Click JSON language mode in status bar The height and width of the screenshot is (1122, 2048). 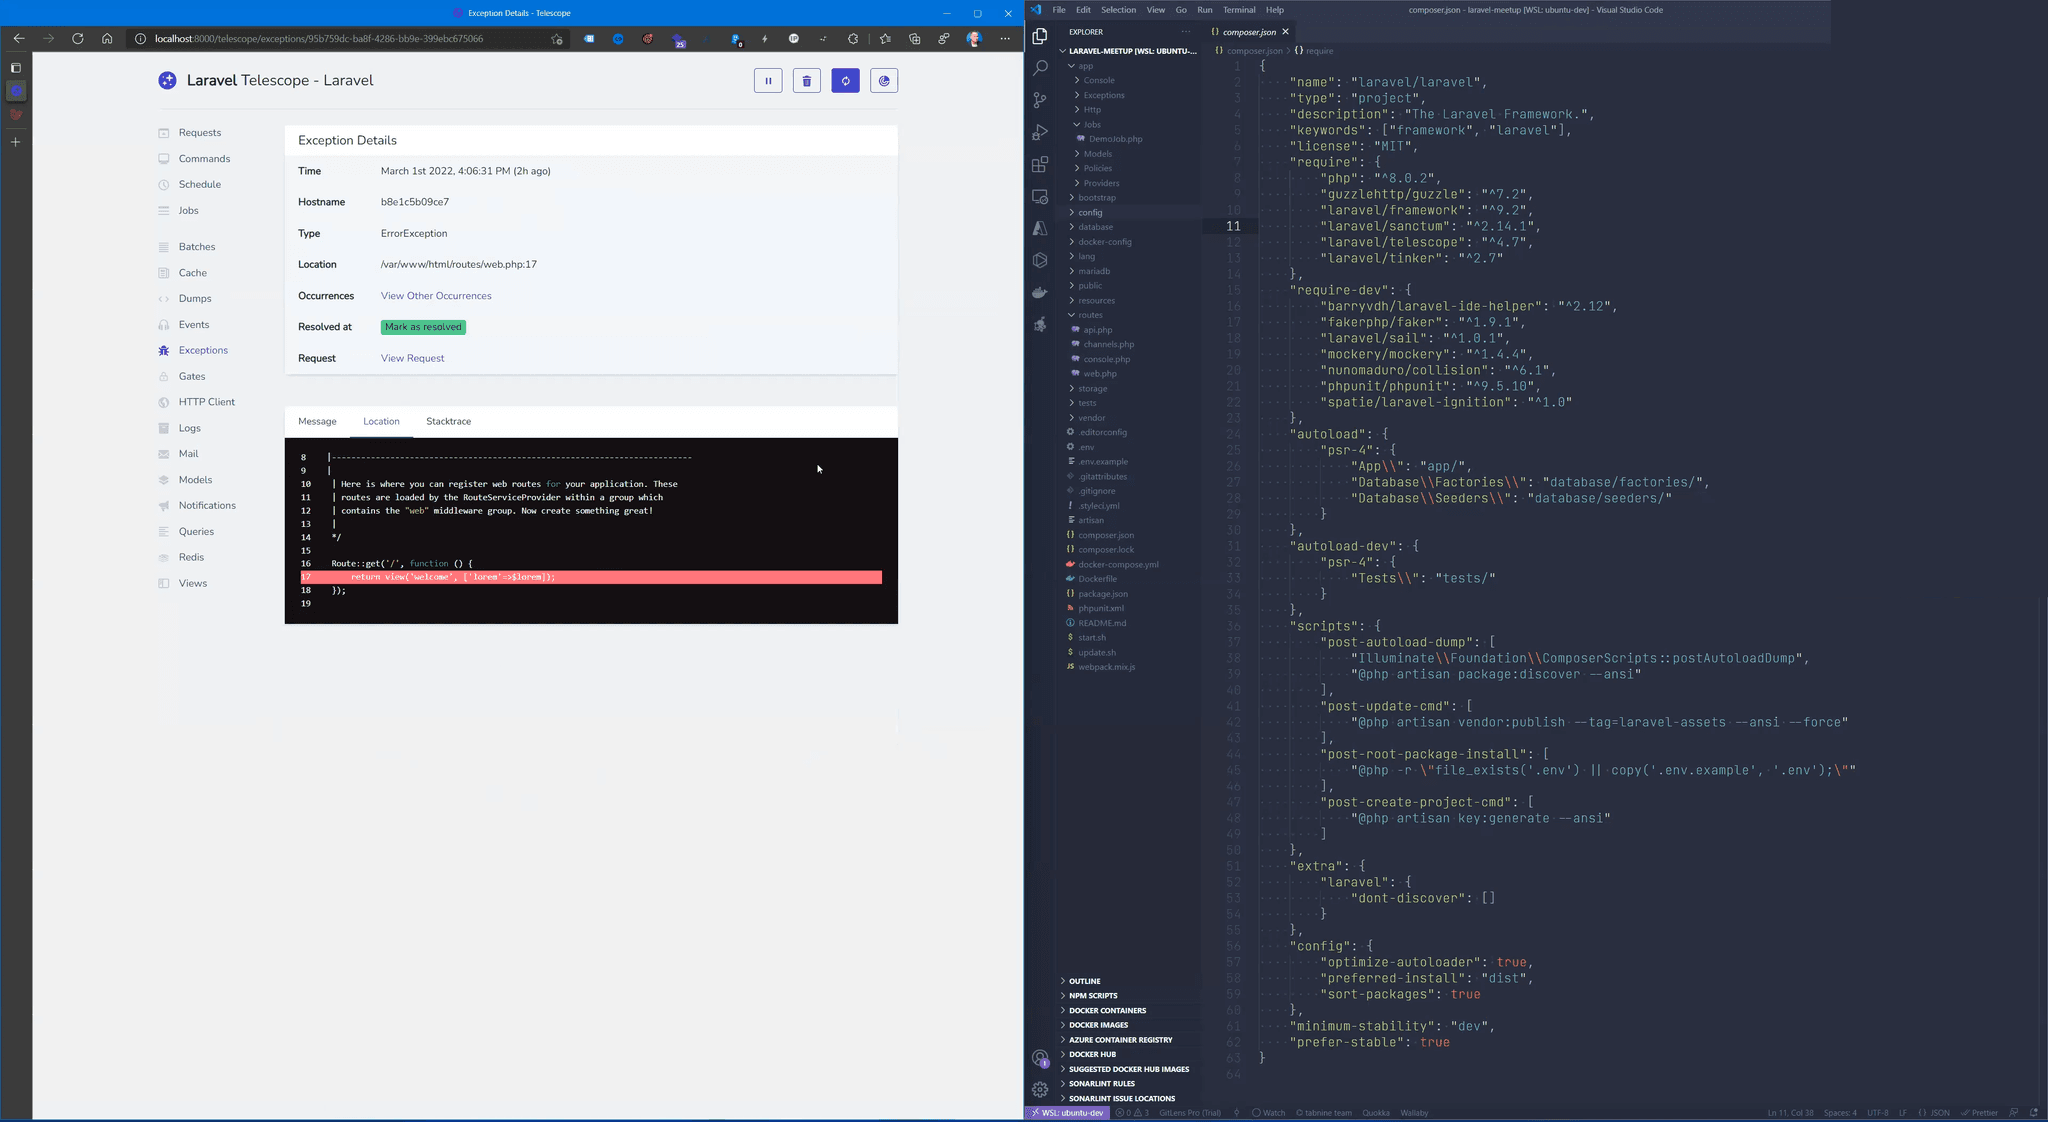click(1939, 1113)
